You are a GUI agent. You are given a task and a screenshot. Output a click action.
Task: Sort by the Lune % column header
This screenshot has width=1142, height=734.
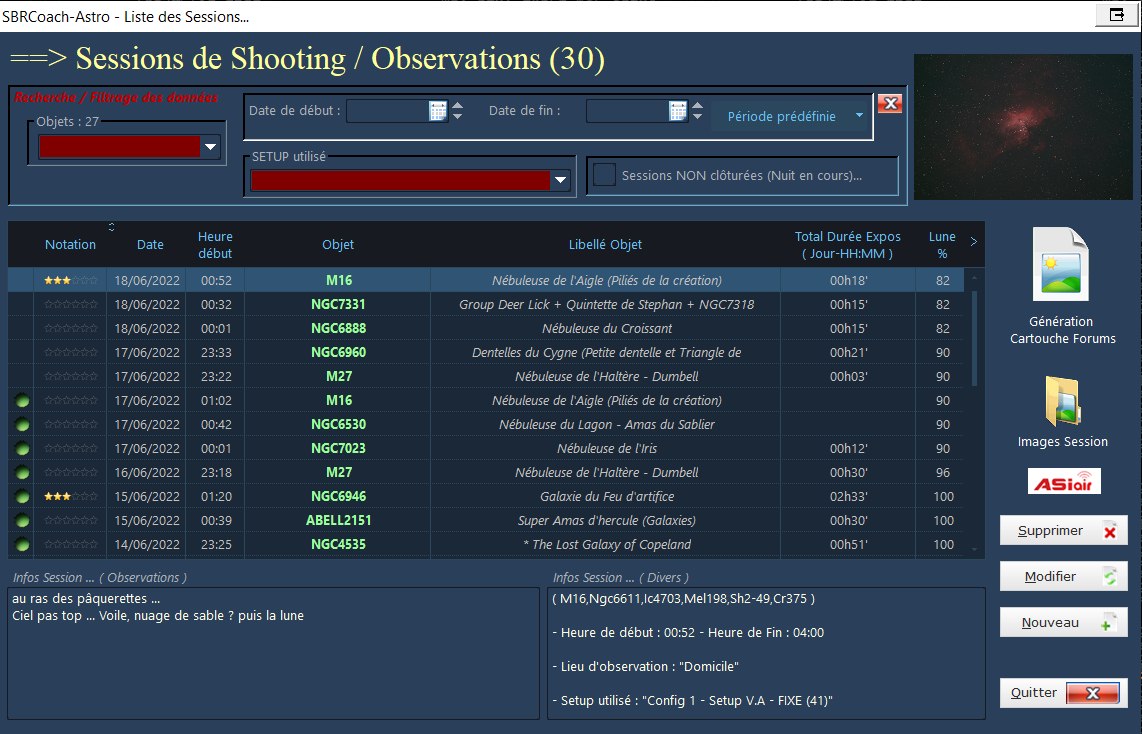[942, 245]
